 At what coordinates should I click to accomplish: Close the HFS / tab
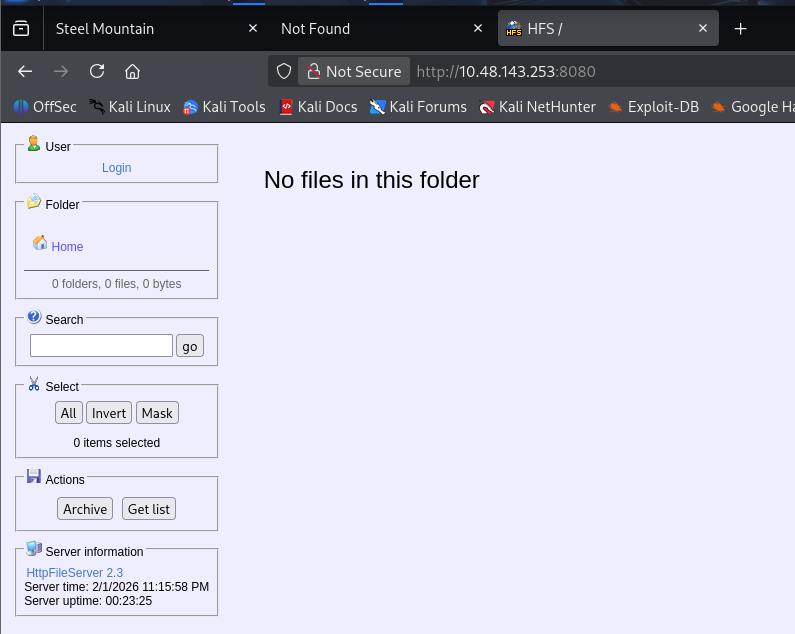pos(704,29)
